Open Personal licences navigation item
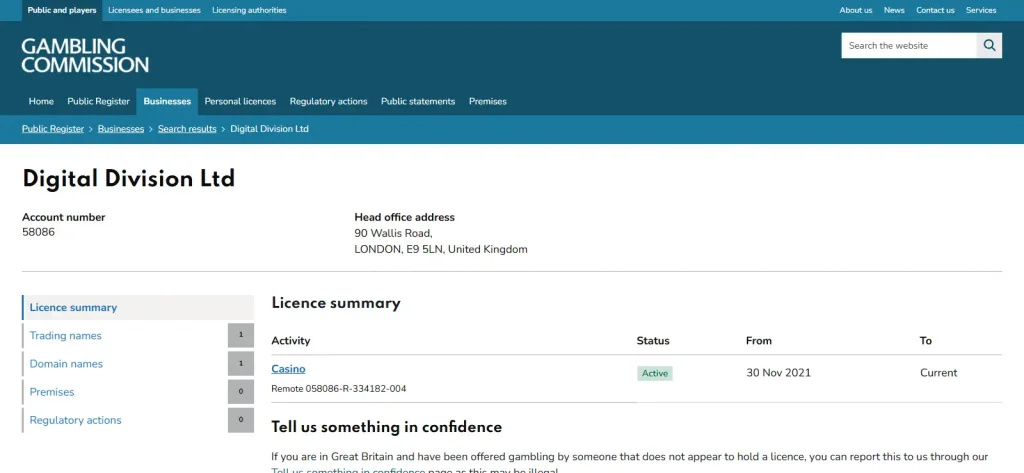Viewport: 1024px width, 473px height. [240, 101]
